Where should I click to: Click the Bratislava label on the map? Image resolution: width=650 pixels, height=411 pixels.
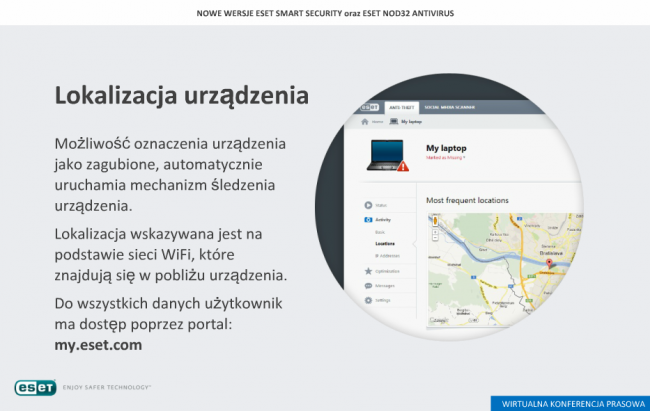coord(551,253)
